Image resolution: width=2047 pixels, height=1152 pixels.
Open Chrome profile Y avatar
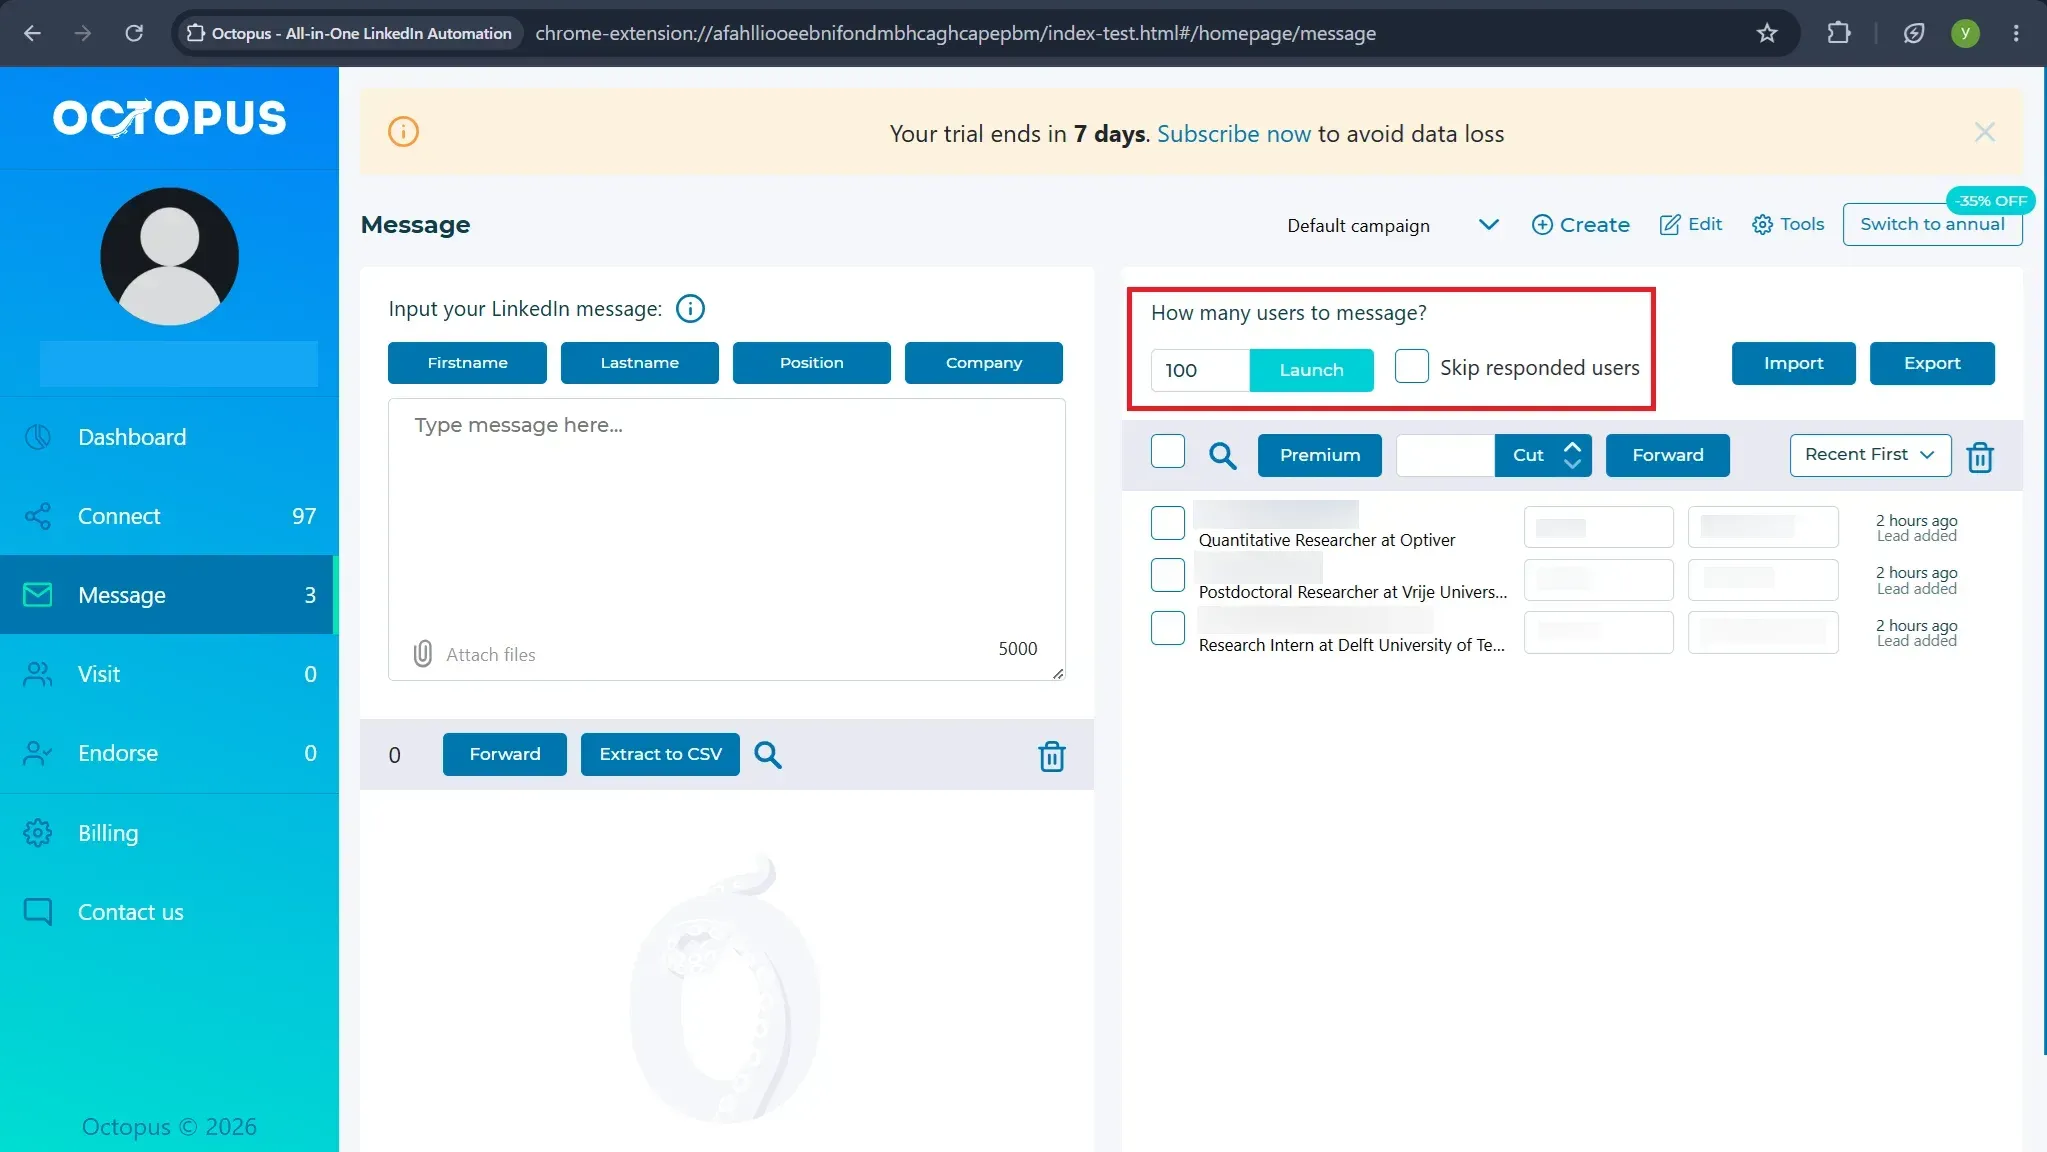1965,33
